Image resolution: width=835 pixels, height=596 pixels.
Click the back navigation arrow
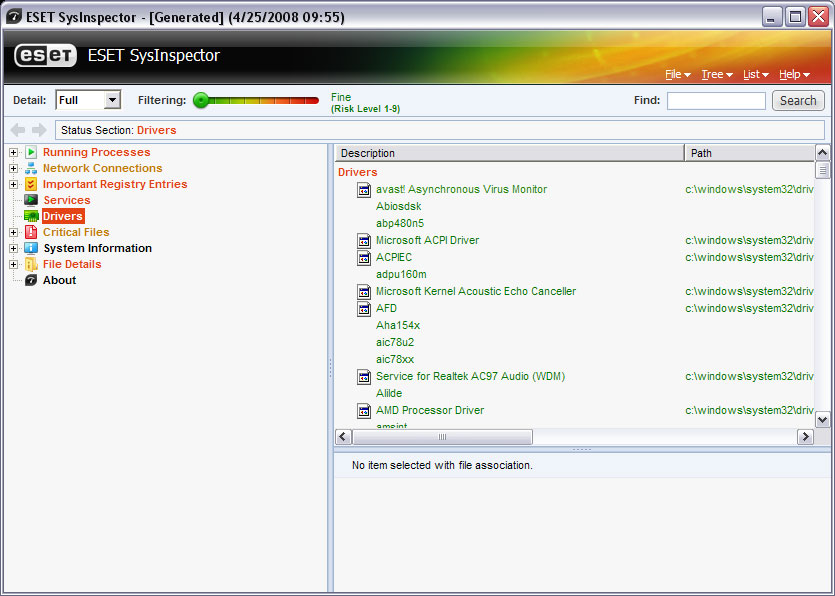click(18, 130)
